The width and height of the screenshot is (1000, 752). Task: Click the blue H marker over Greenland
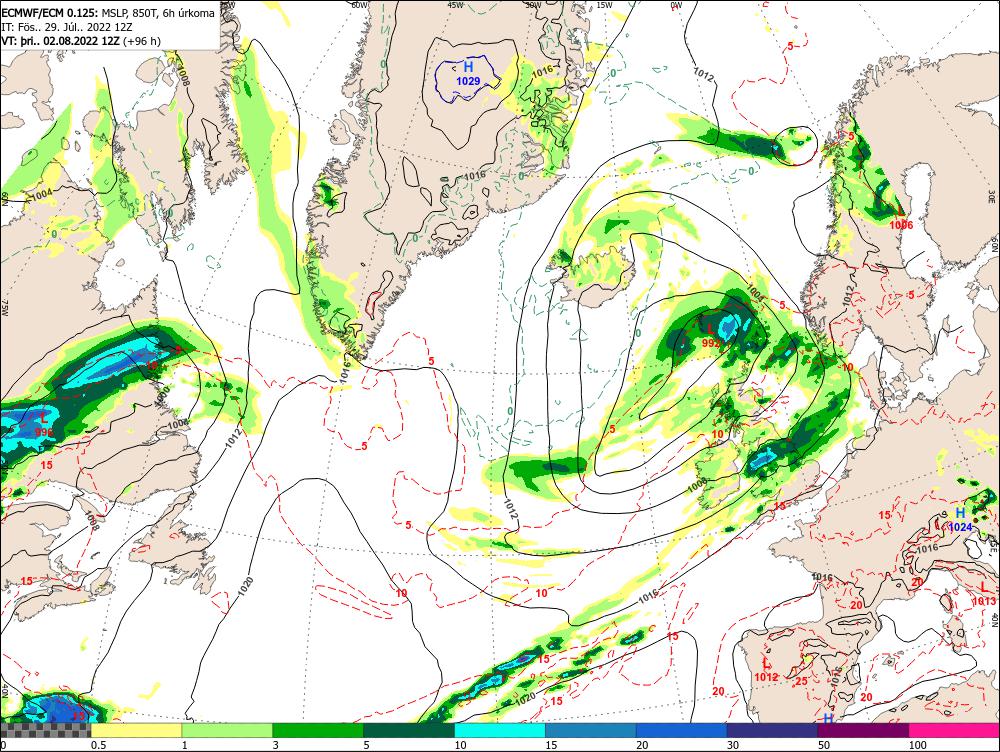coord(468,67)
